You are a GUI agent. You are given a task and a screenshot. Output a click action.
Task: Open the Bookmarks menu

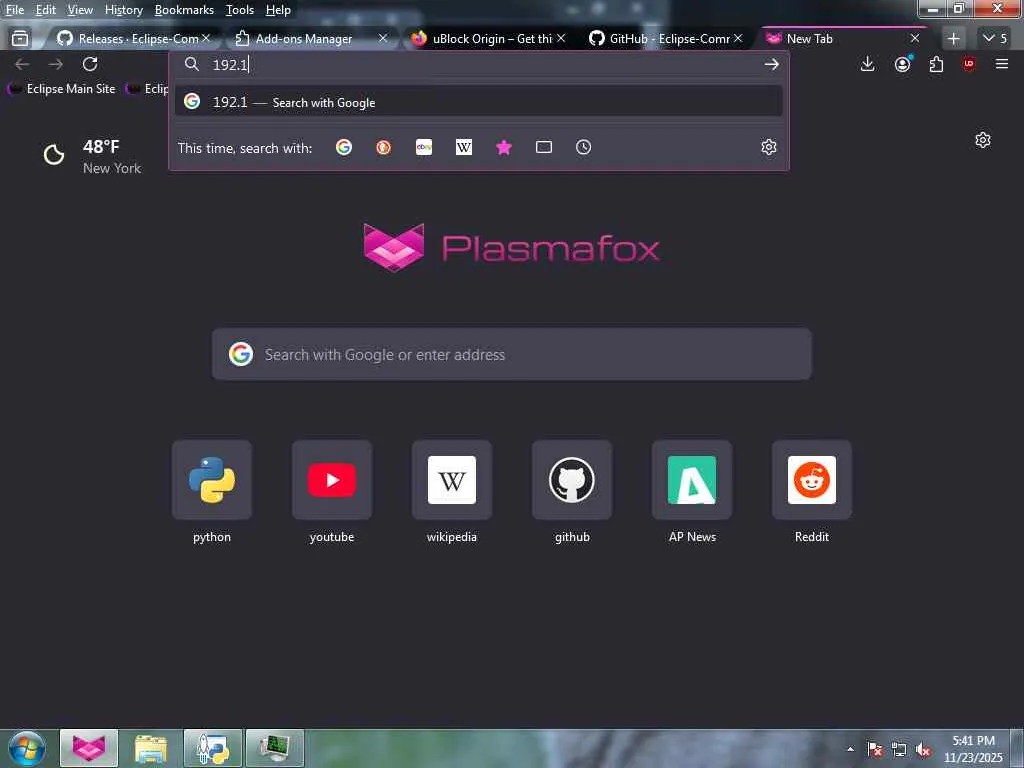pos(184,10)
